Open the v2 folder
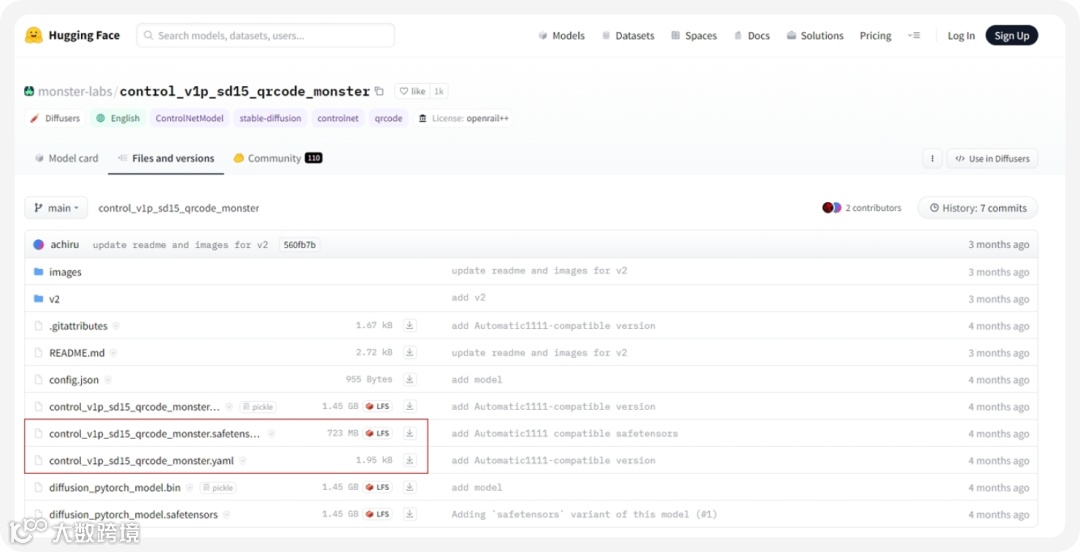Image resolution: width=1080 pixels, height=552 pixels. [x=54, y=299]
